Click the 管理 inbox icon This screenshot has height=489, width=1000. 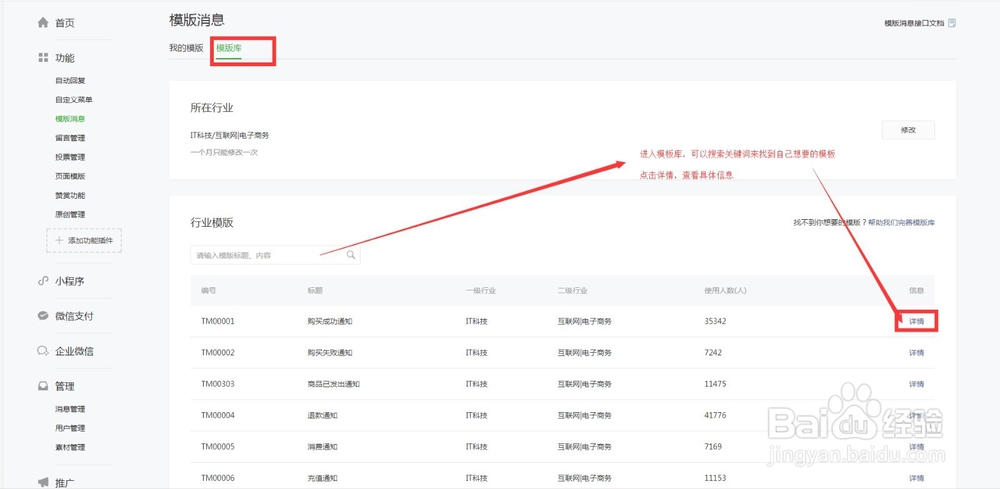point(43,386)
